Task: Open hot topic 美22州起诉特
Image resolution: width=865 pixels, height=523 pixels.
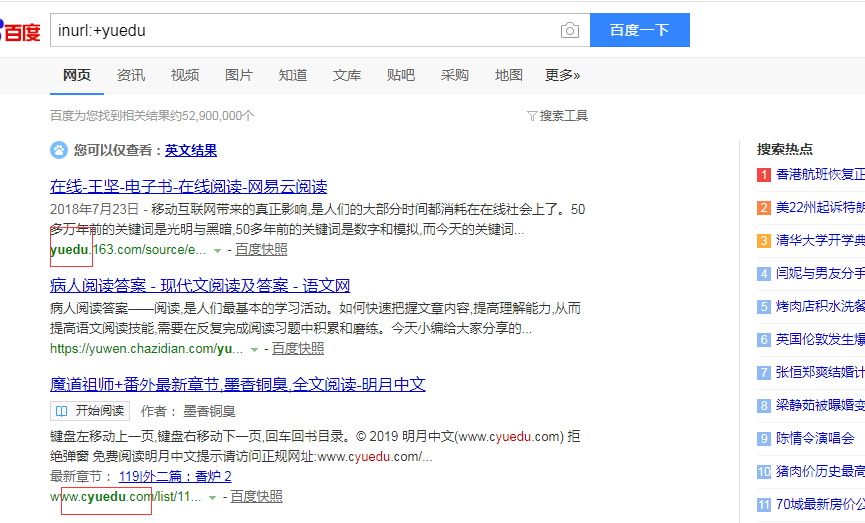Action: tap(820, 208)
